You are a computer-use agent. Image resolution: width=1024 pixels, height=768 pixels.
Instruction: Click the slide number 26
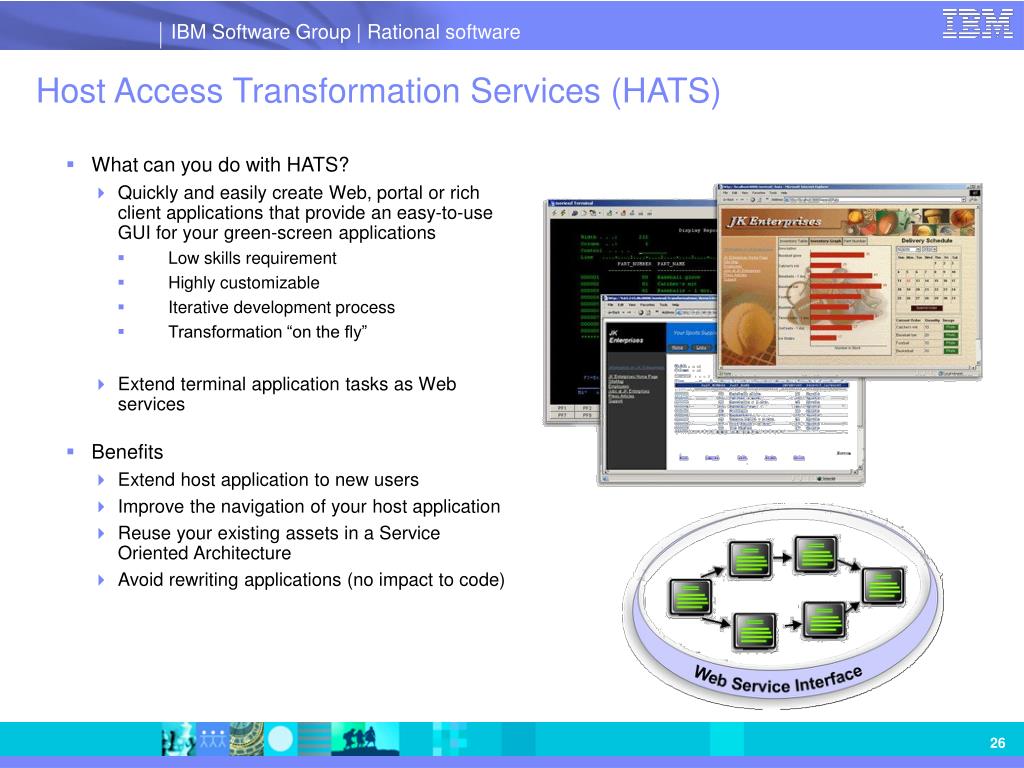coord(997,743)
